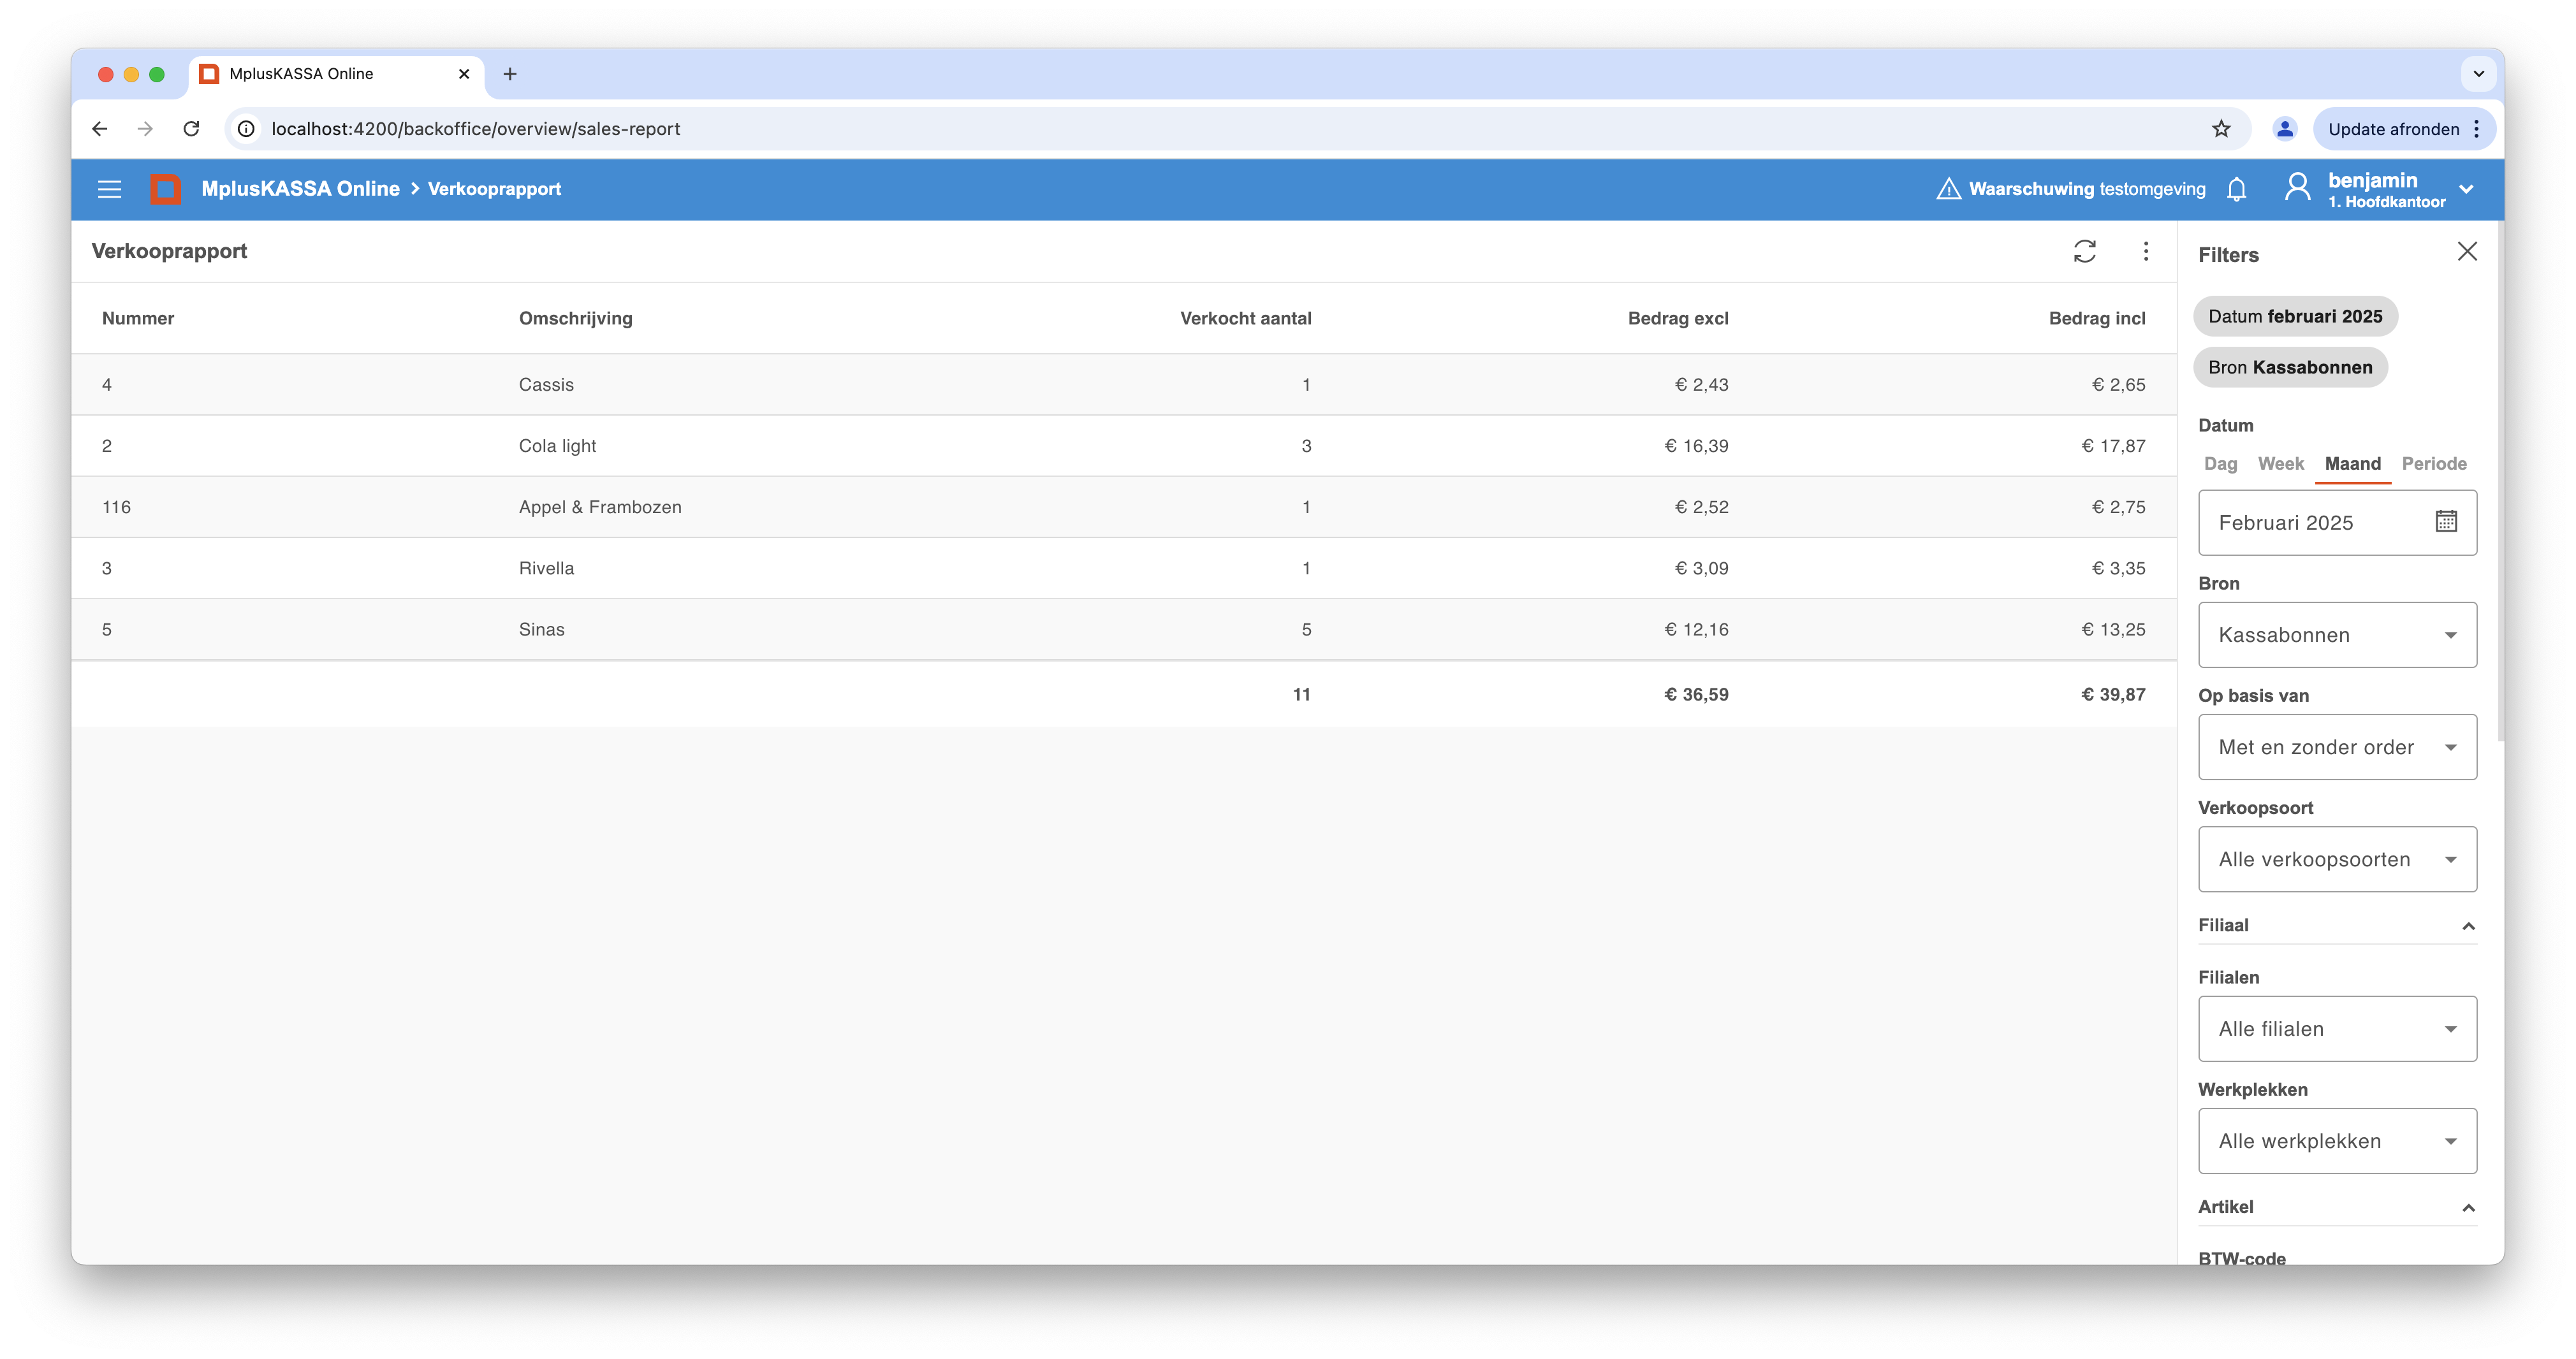This screenshot has height=1359, width=2576.
Task: Click the Februari 2025 date field
Action: point(2337,522)
